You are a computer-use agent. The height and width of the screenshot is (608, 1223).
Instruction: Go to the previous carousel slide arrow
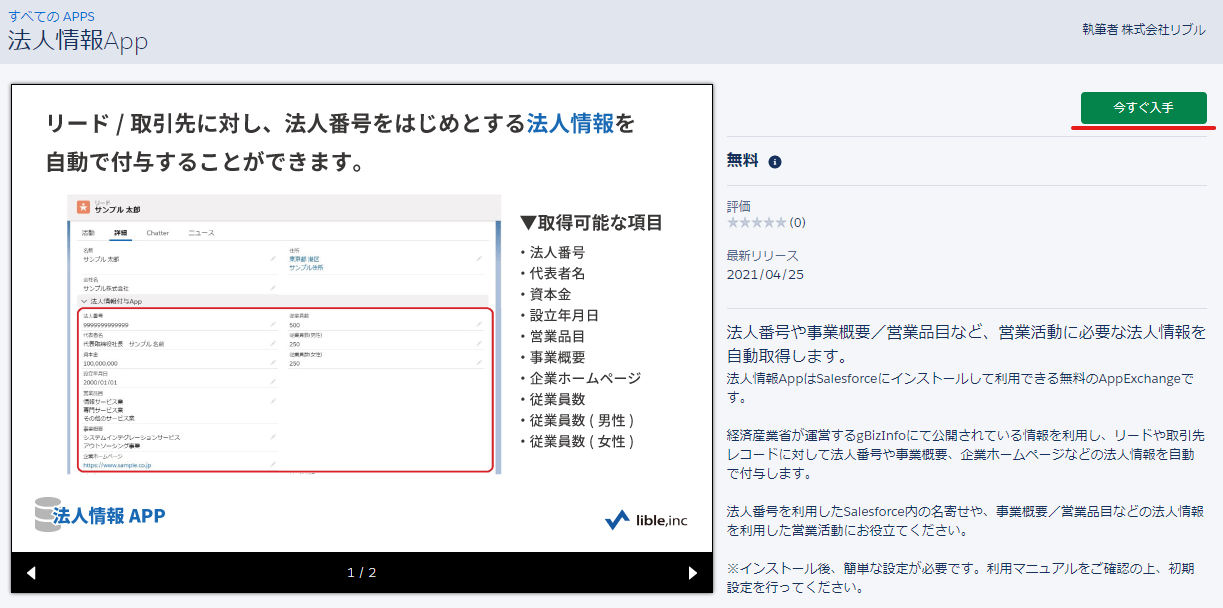31,573
